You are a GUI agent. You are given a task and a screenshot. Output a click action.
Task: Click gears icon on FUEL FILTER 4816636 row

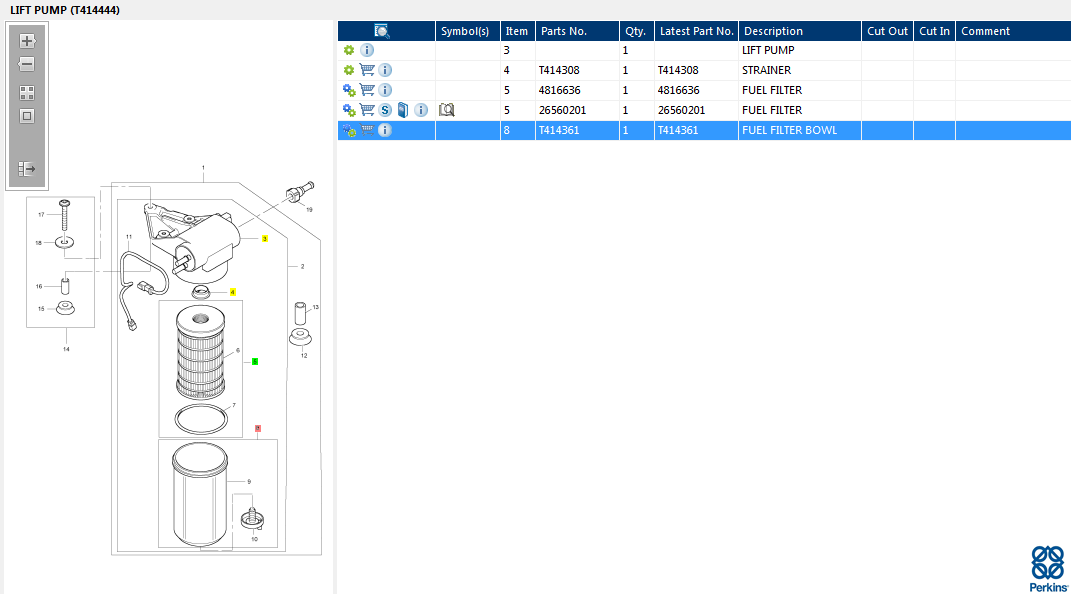pos(349,89)
